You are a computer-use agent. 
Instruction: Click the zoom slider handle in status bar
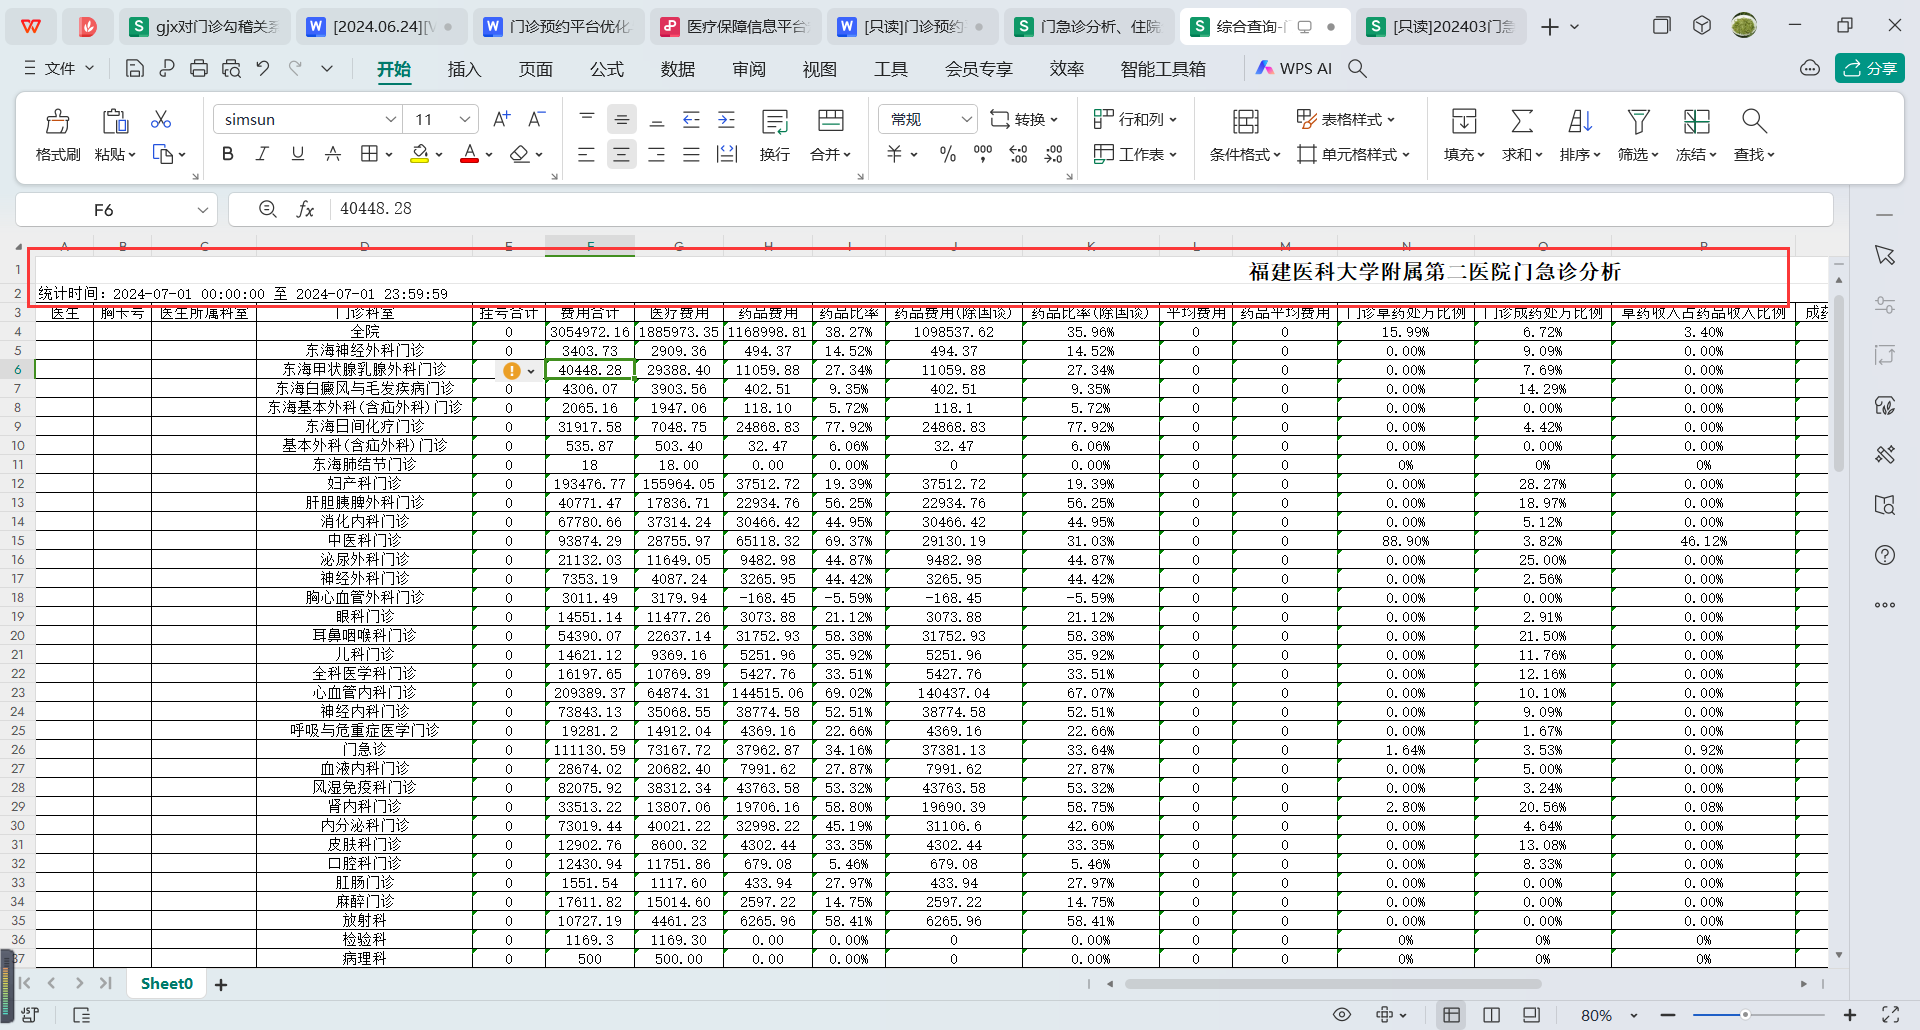[1745, 1015]
